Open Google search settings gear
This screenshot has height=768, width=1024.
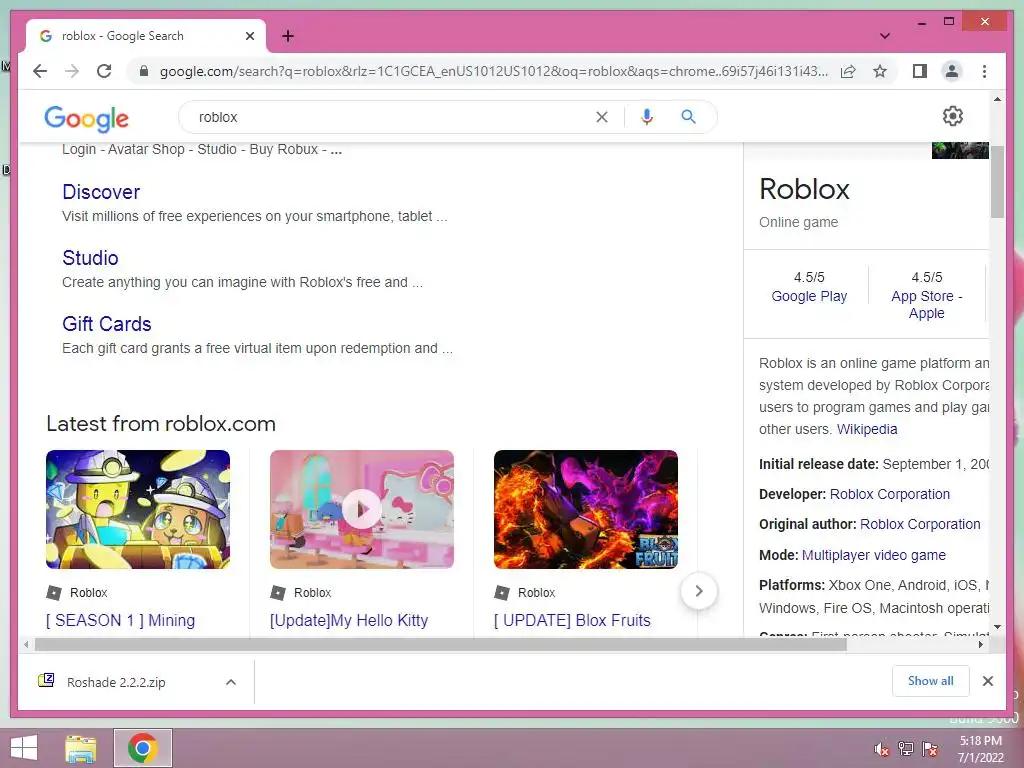953,116
